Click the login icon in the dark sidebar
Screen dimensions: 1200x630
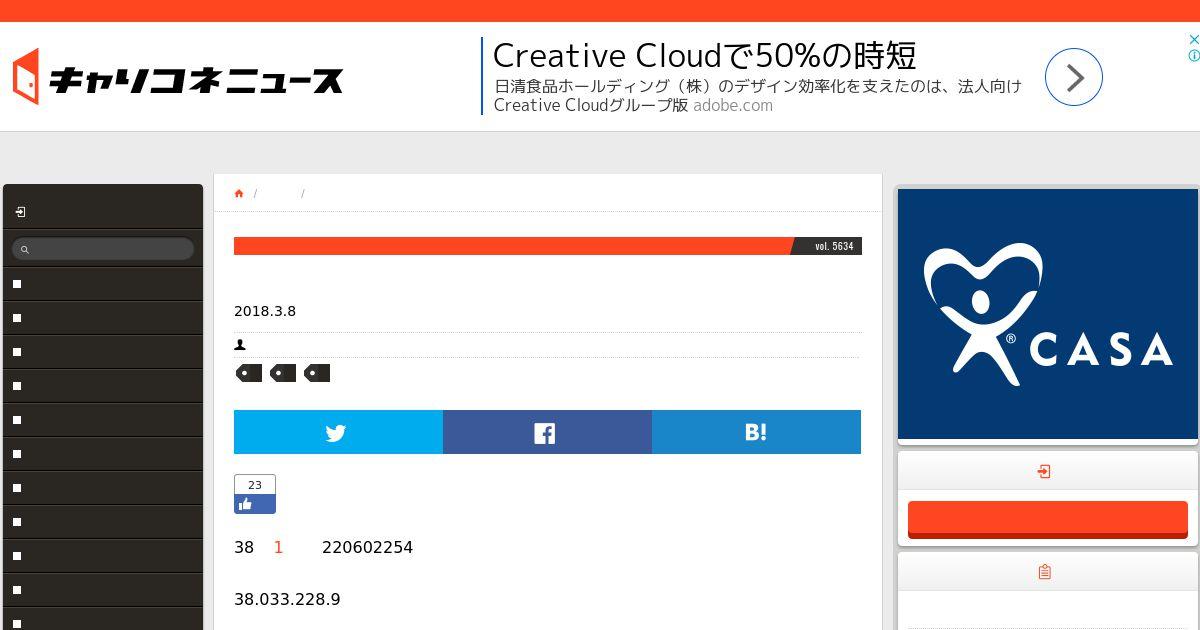point(20,212)
